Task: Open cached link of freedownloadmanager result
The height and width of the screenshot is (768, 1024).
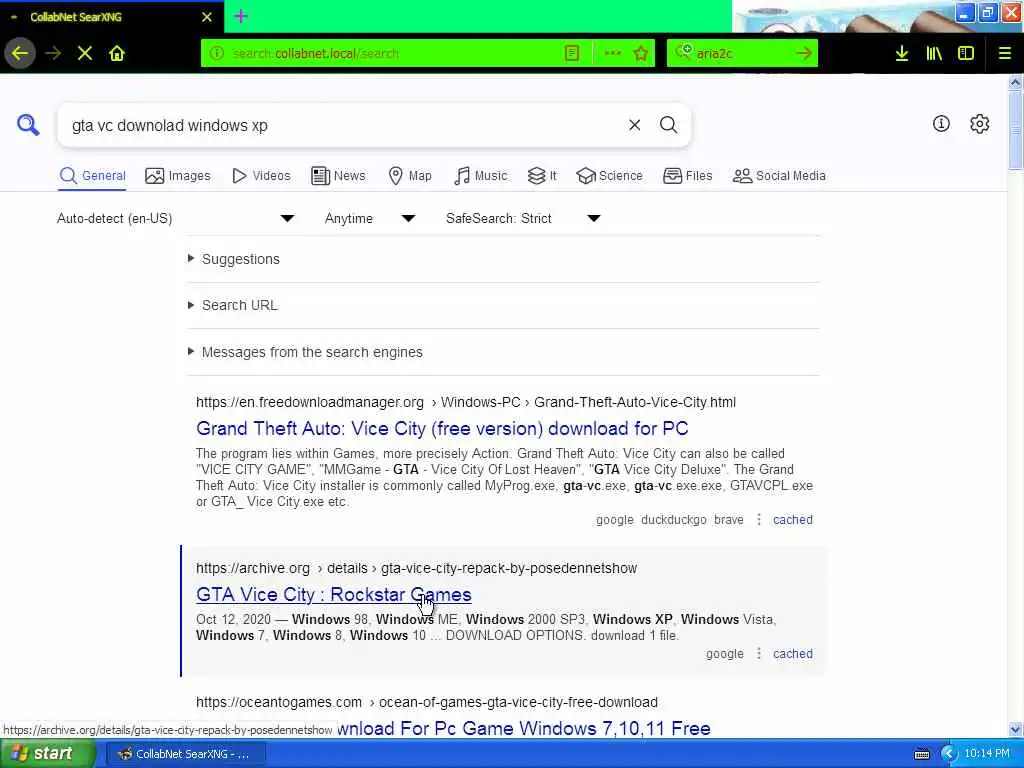Action: click(x=793, y=520)
